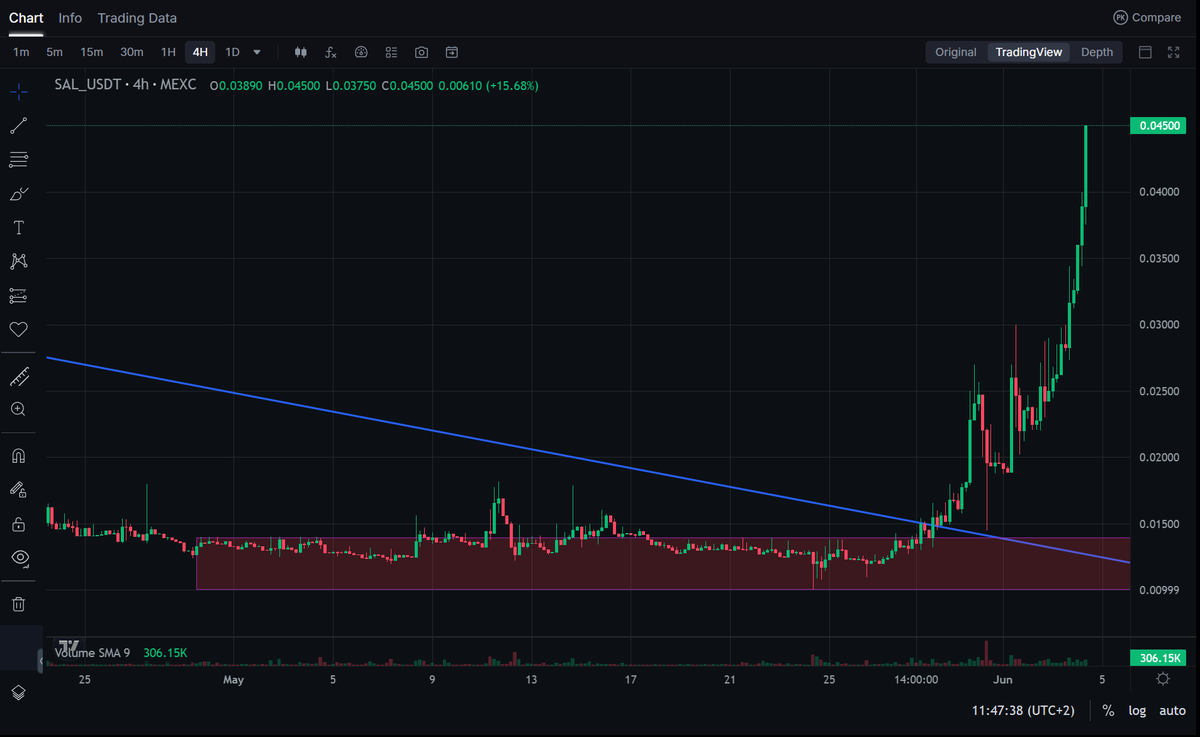
Task: Open the go to date calendar icon
Action: click(x=452, y=52)
